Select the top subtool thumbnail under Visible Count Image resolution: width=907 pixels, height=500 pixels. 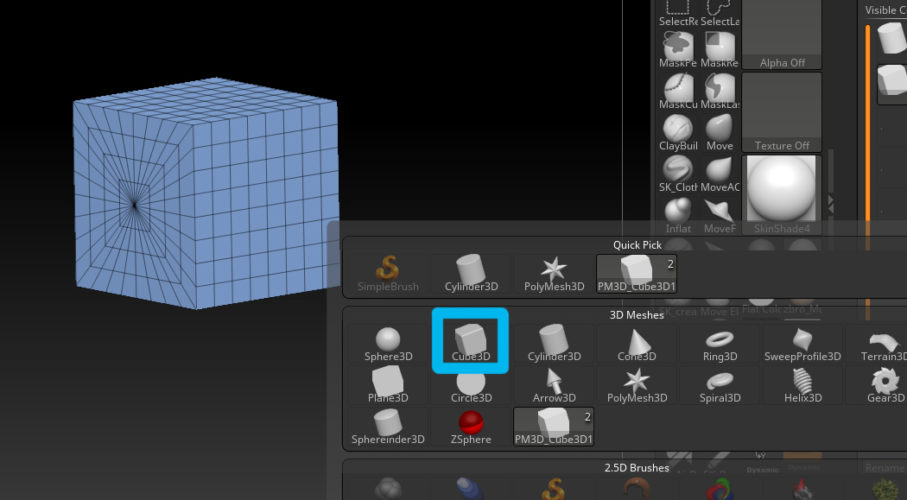[891, 39]
